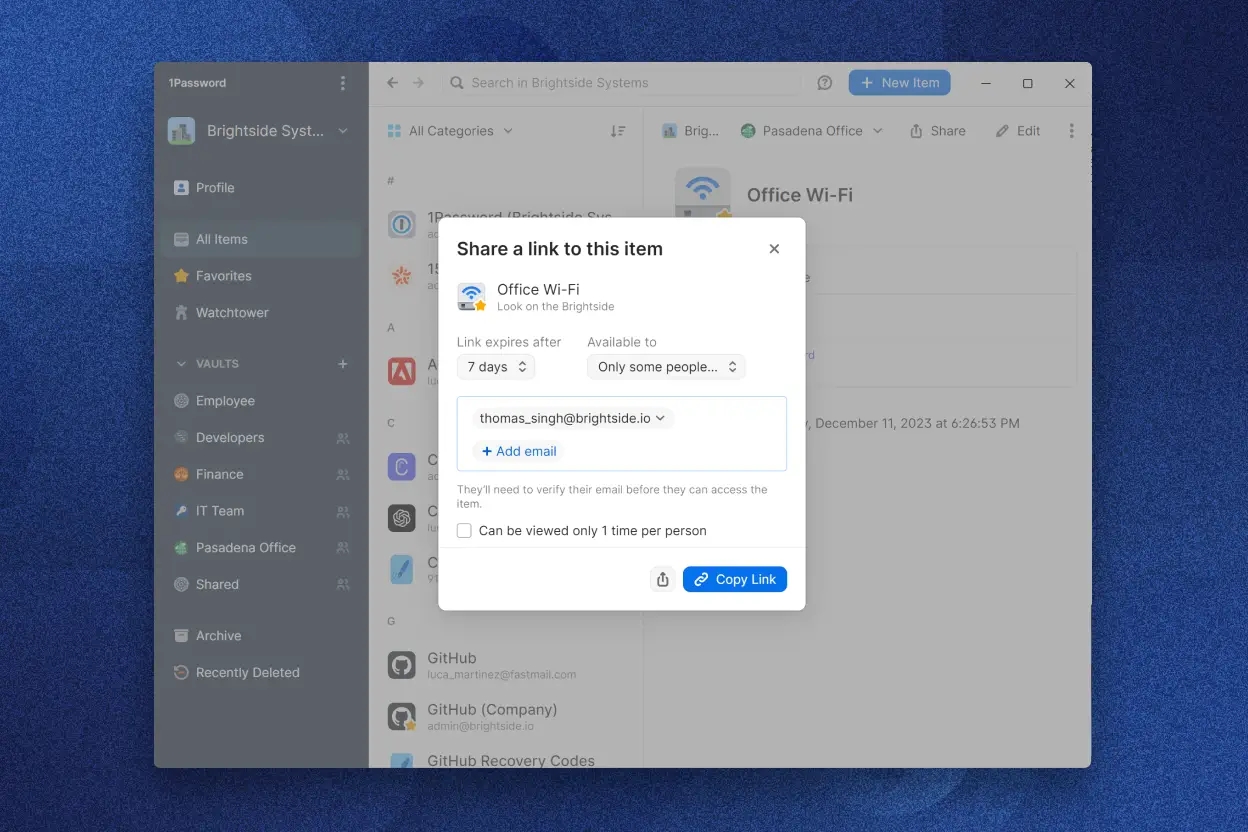Open Archive in the sidebar
Viewport: 1248px width, 832px height.
(x=262, y=636)
